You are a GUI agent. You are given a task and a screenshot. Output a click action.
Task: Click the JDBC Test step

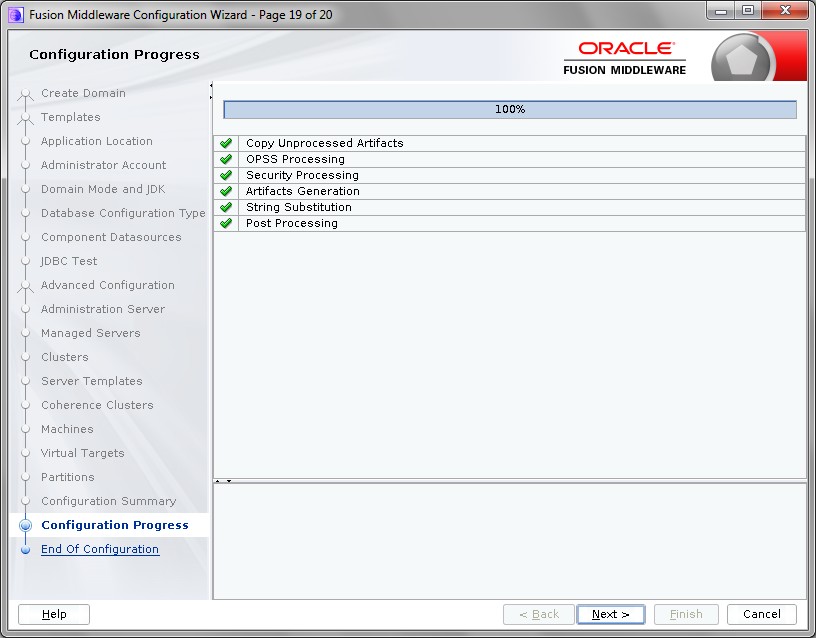point(69,261)
